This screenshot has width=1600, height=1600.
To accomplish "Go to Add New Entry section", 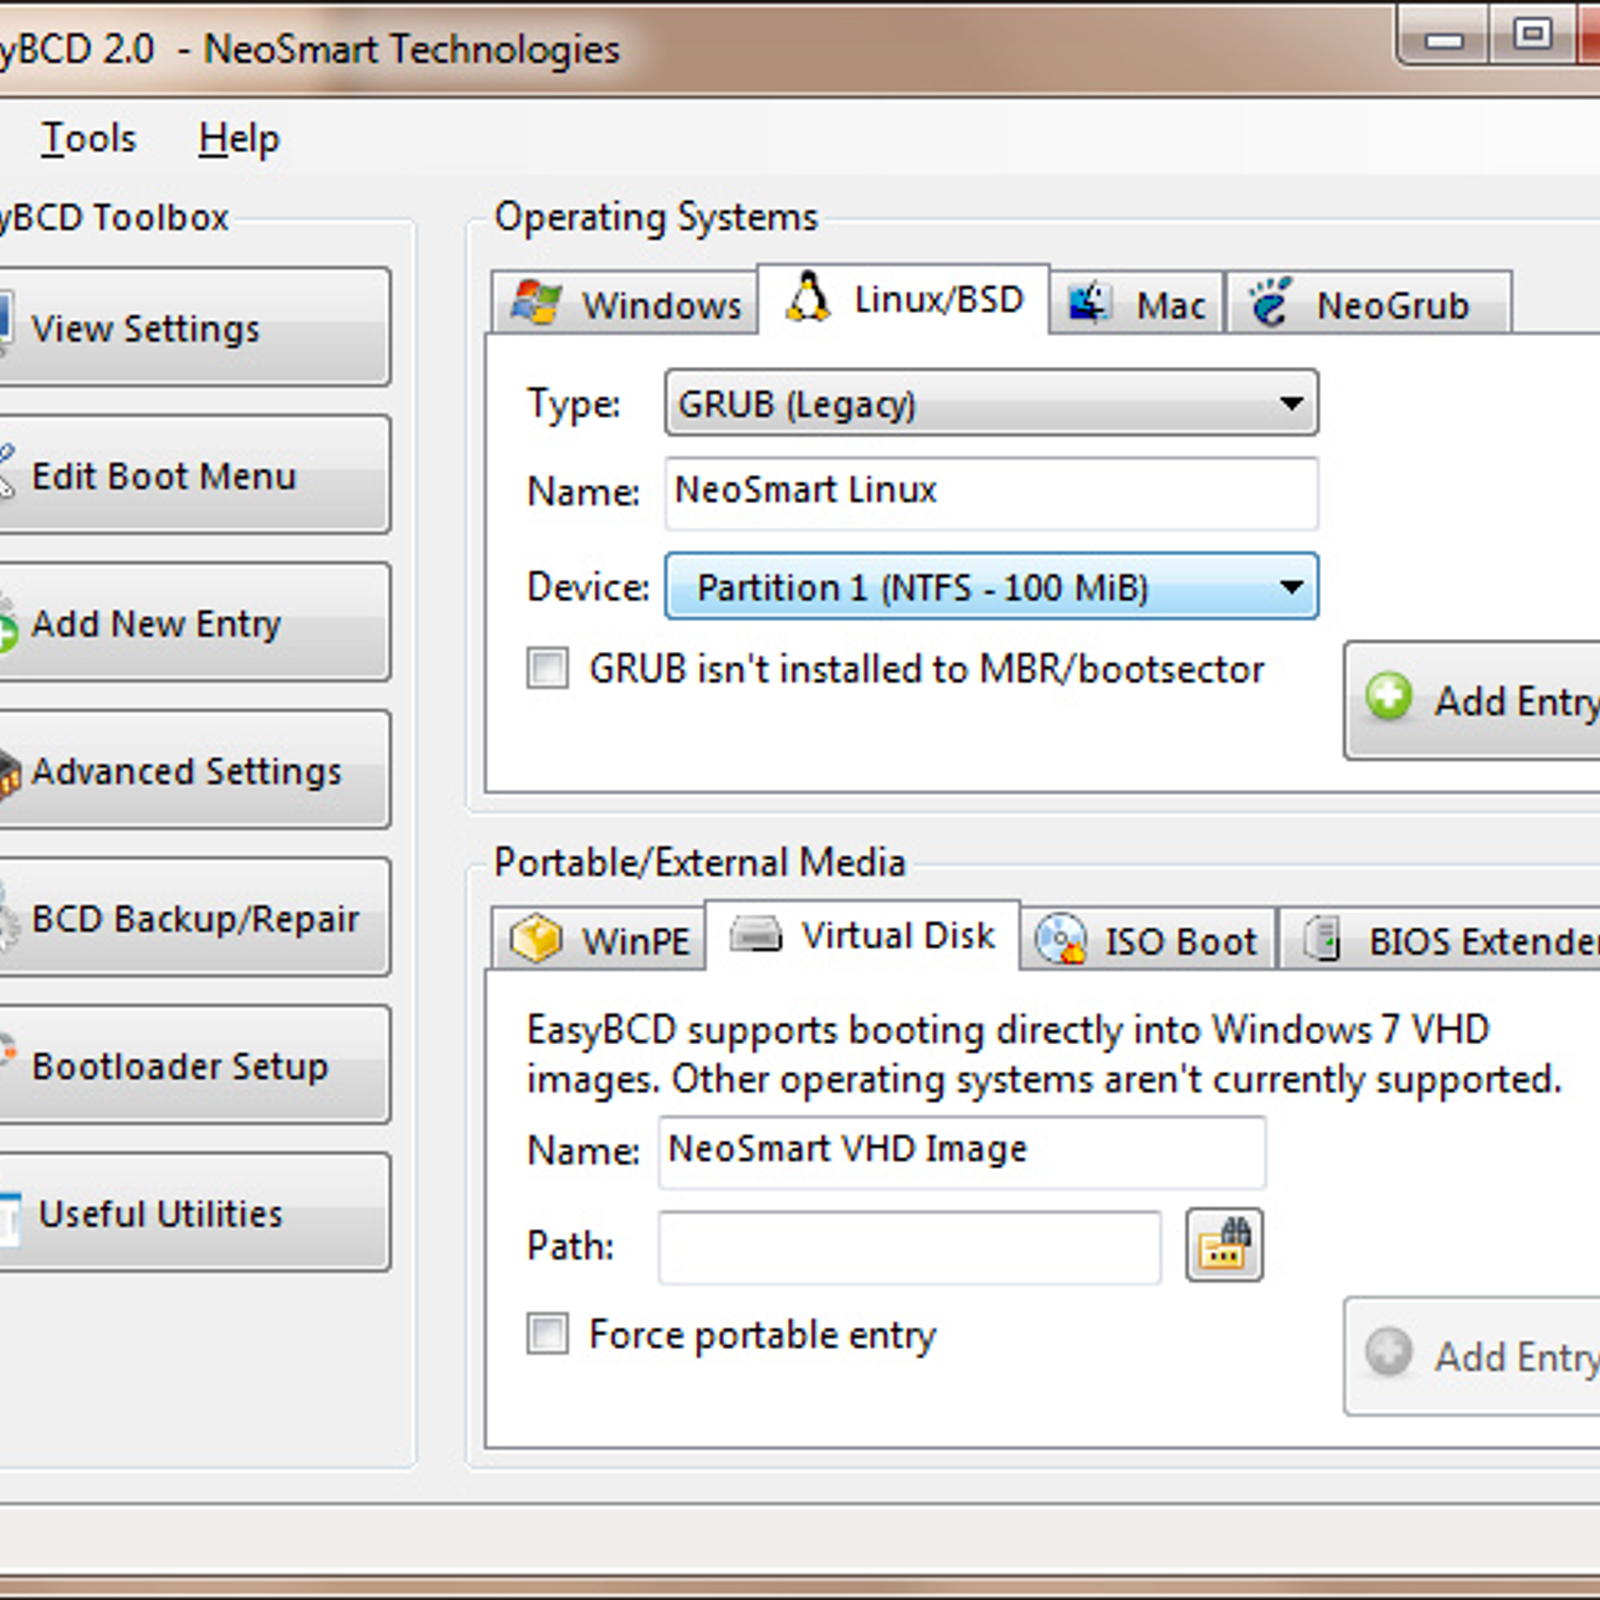I will click(x=193, y=622).
